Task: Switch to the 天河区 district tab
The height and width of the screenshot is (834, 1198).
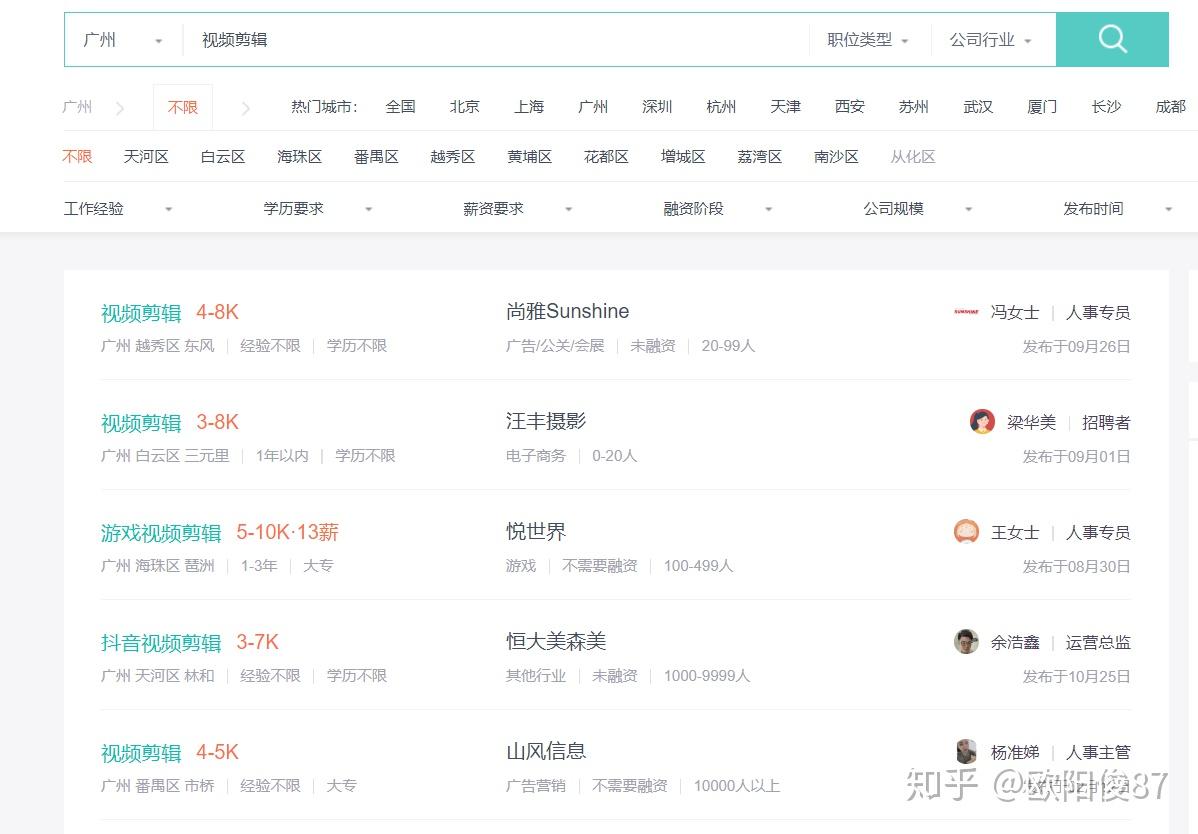Action: tap(146, 156)
